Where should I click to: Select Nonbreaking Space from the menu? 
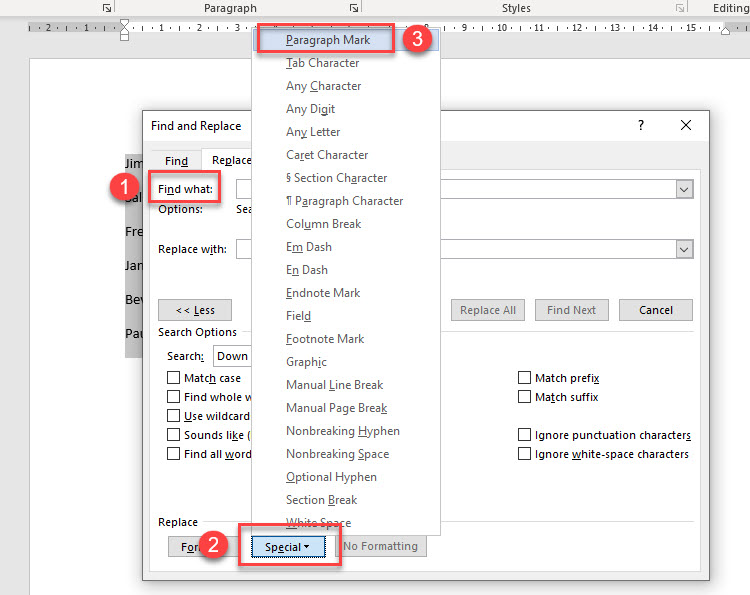coord(337,454)
